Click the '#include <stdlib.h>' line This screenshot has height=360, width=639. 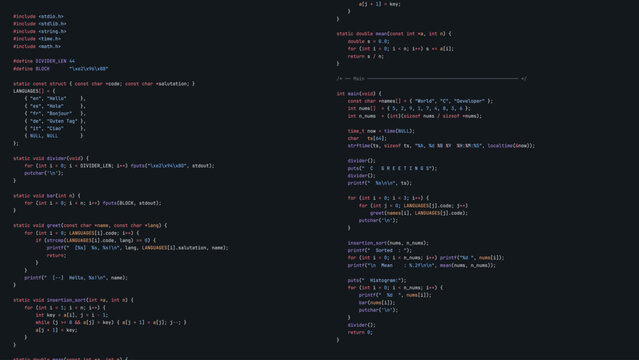pyautogui.click(x=40, y=24)
